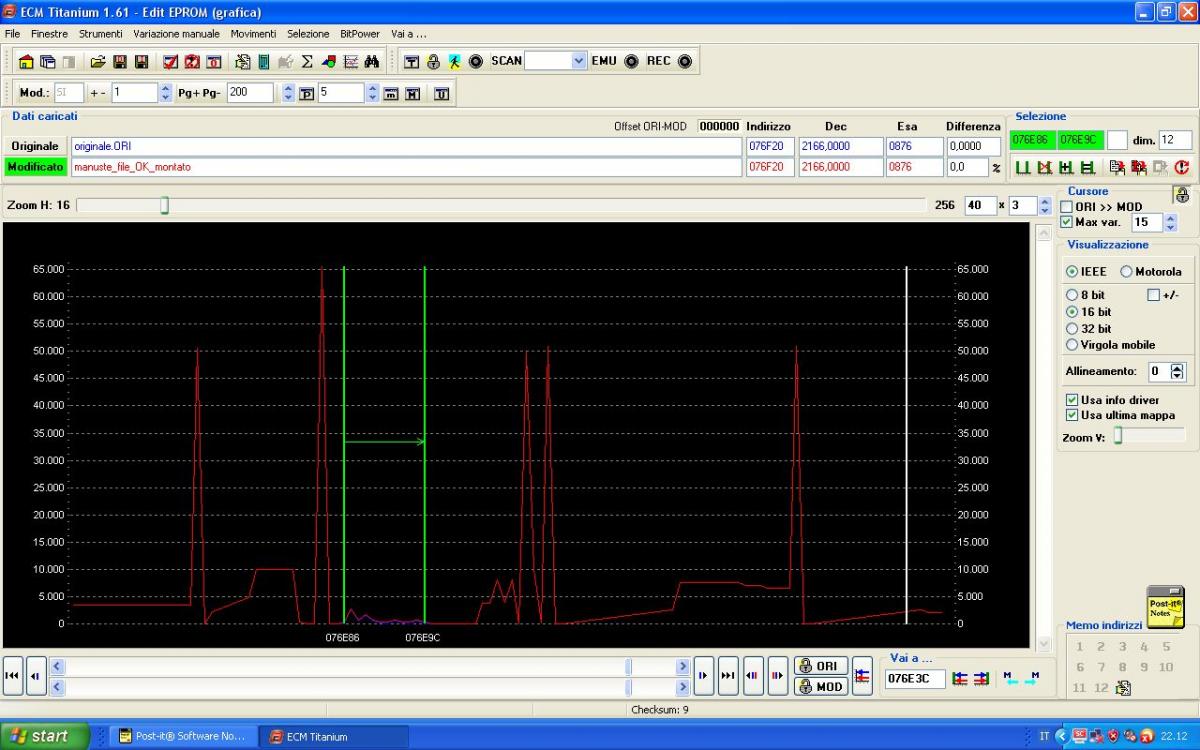The image size is (1200, 750).
Task: Toggle the +/- signed checkbox
Action: click(1153, 295)
